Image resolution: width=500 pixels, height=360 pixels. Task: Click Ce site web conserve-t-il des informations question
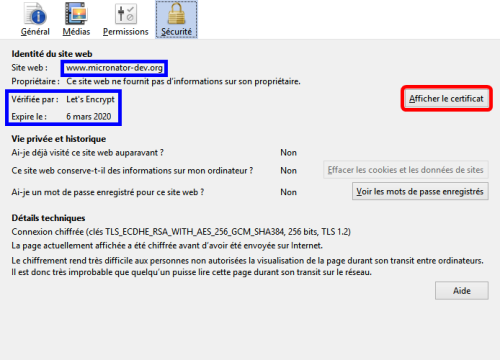pyautogui.click(x=132, y=171)
